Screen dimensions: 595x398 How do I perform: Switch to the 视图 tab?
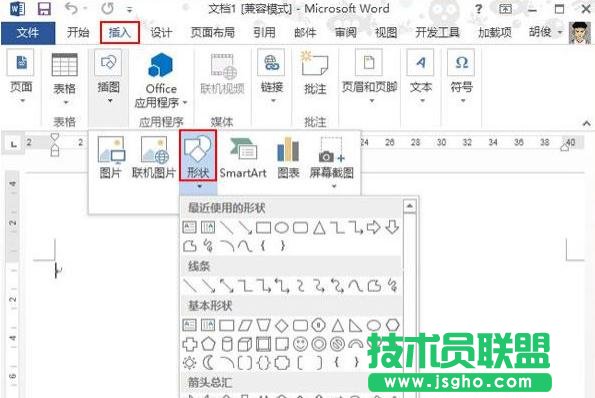pos(386,33)
